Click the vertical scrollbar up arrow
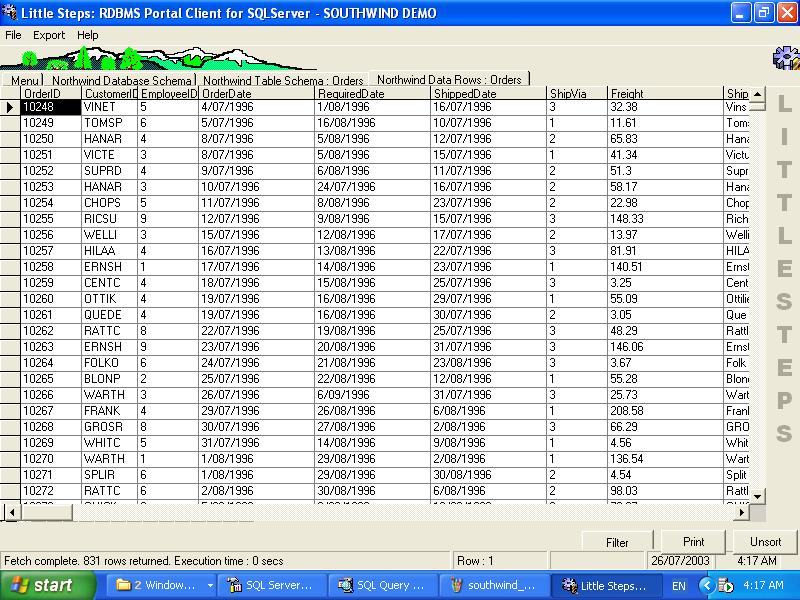 (757, 94)
